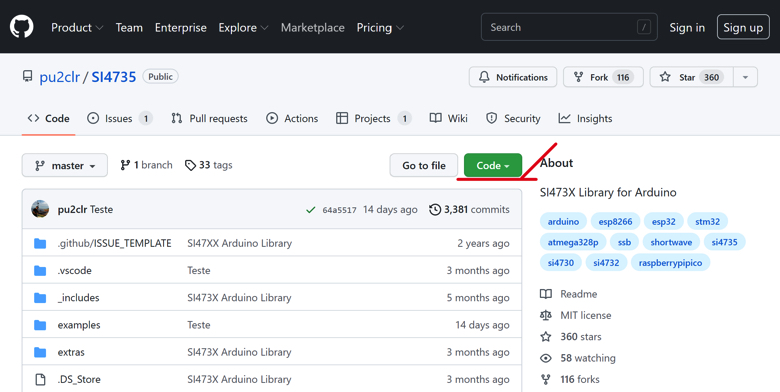
Task: Select the si4730 topic tag
Action: click(x=561, y=263)
